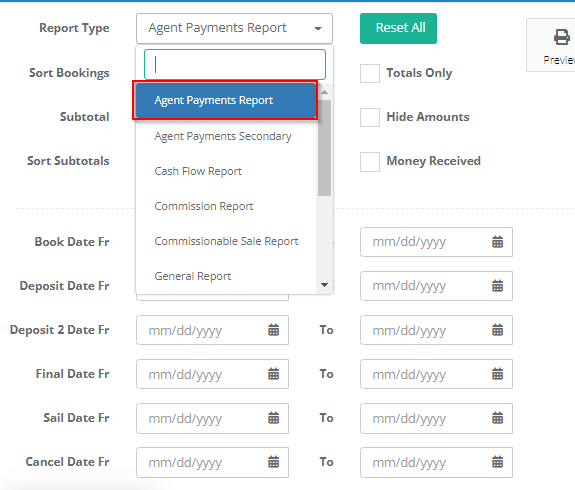Enable the Totals Only checkbox

370,73
